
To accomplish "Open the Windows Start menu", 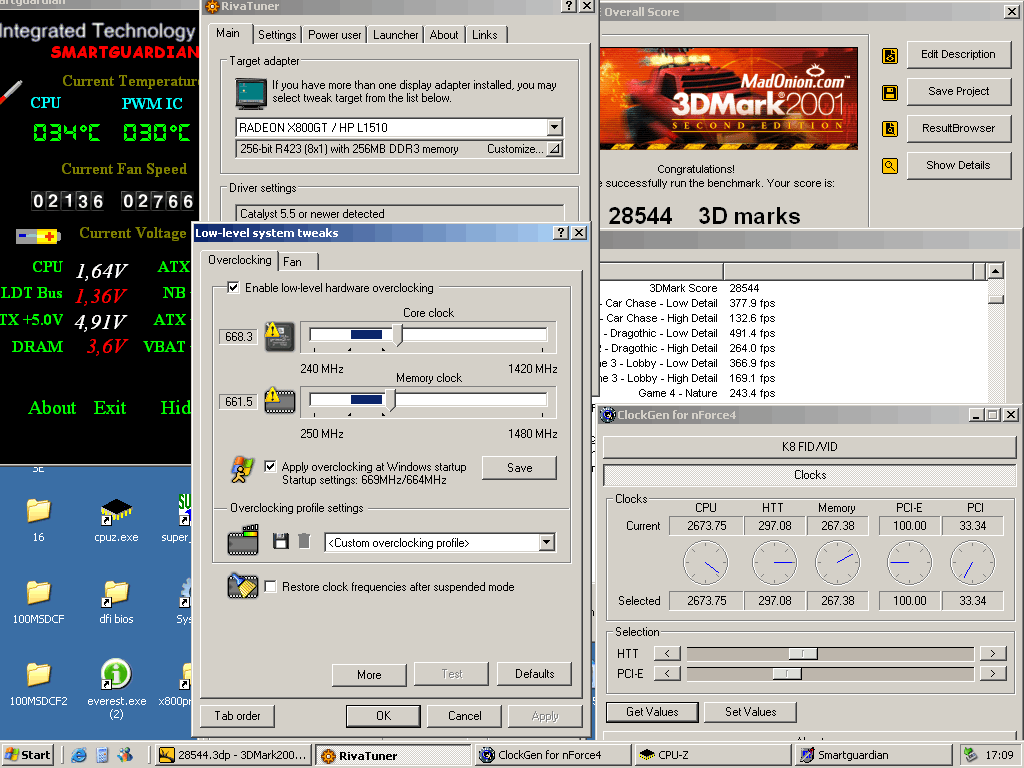I will [x=27, y=755].
